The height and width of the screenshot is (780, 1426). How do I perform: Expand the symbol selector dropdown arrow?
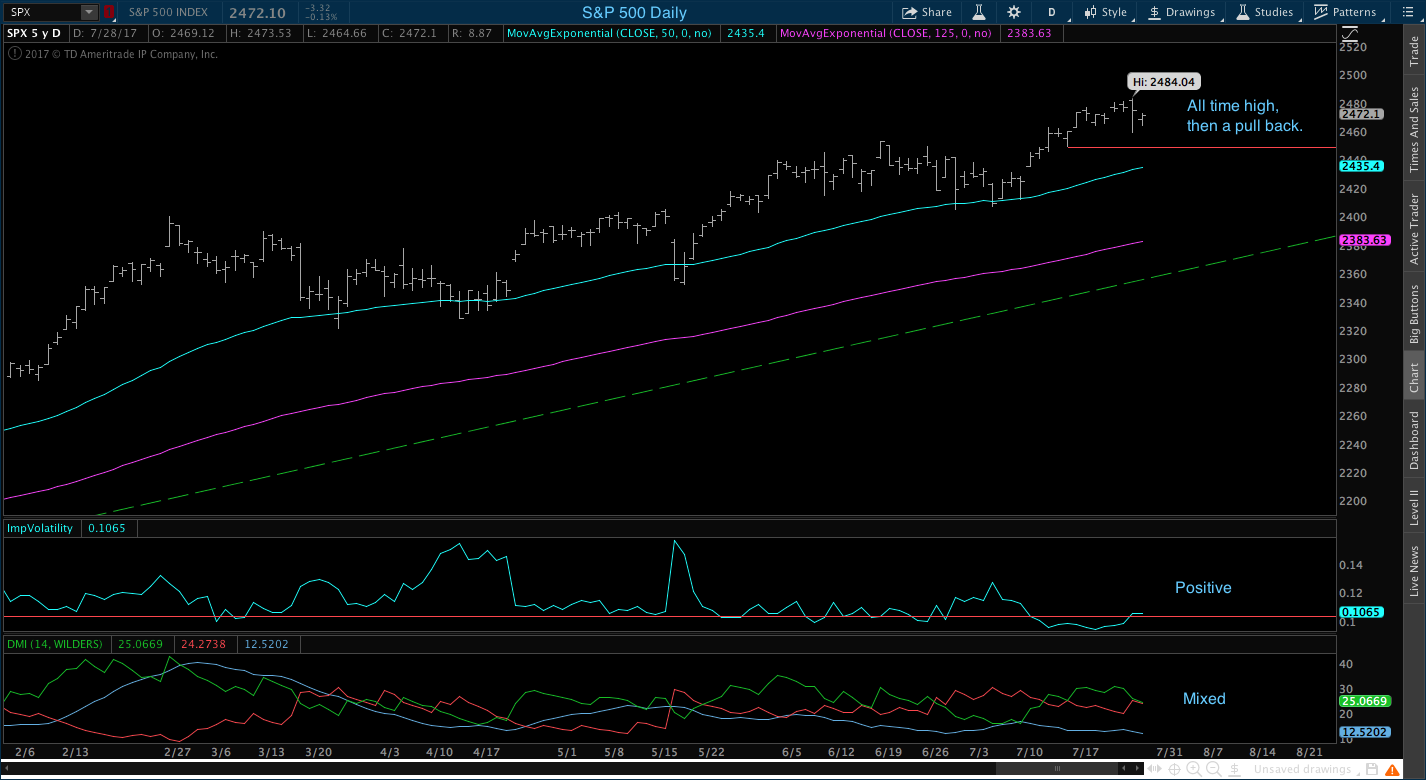89,12
